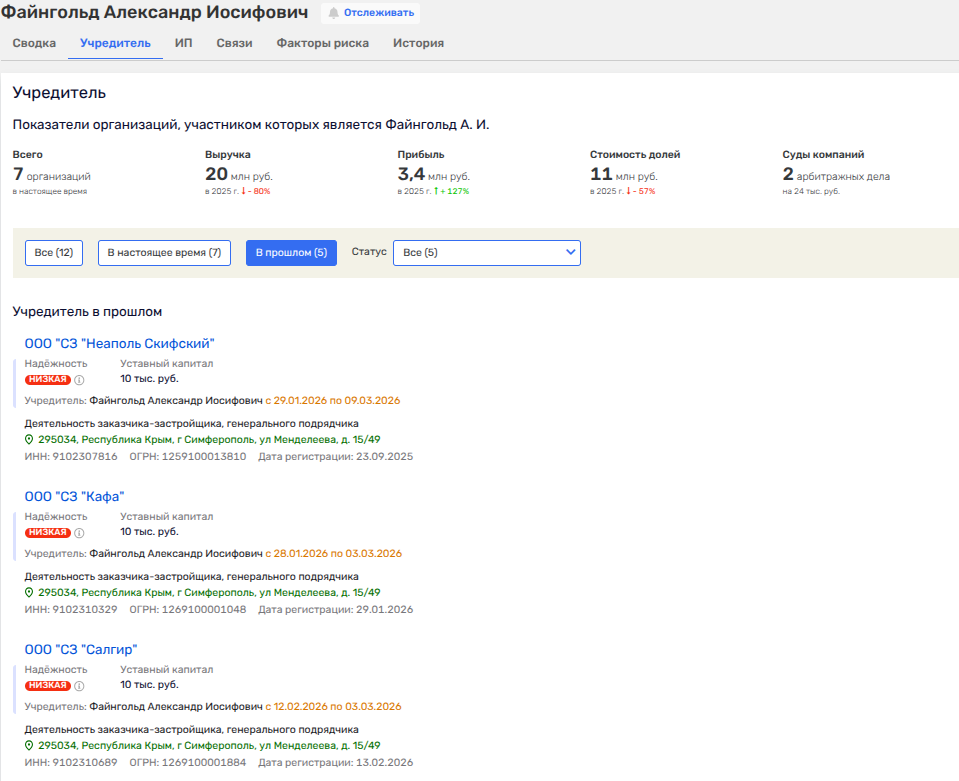Select В настоящее время (7) filter
Screen dimensions: 959x781
coord(165,253)
